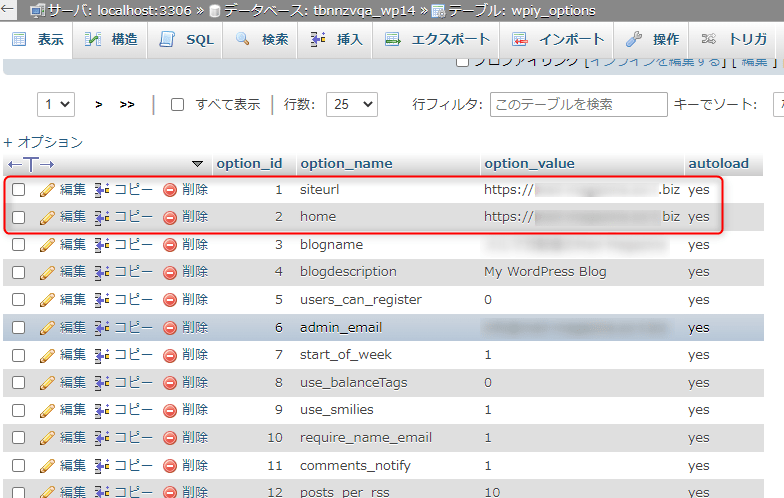This screenshot has height=498, width=784.
Task: Select the checkbox for users_can_register row
Action: coord(18,300)
